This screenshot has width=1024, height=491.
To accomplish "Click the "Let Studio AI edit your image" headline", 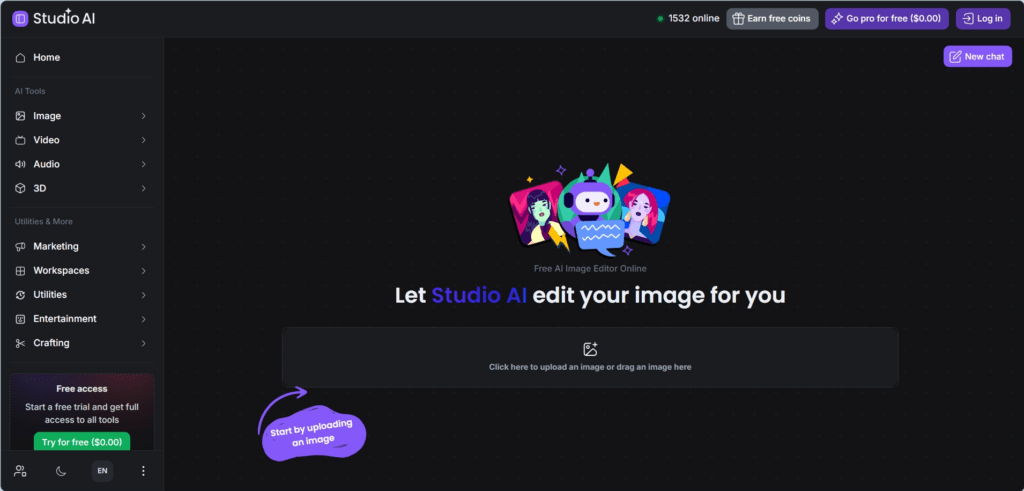I will 590,296.
